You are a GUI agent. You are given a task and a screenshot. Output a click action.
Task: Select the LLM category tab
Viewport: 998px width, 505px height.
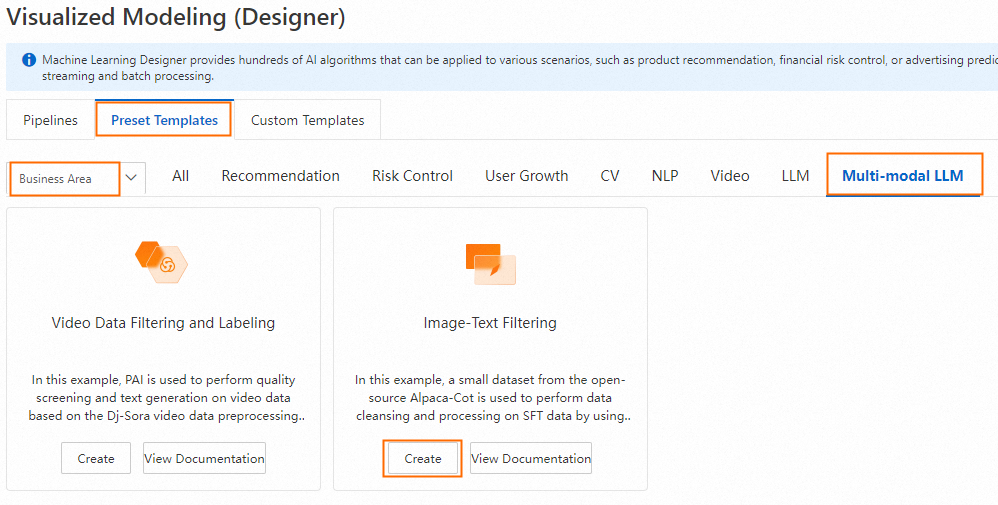tap(795, 176)
